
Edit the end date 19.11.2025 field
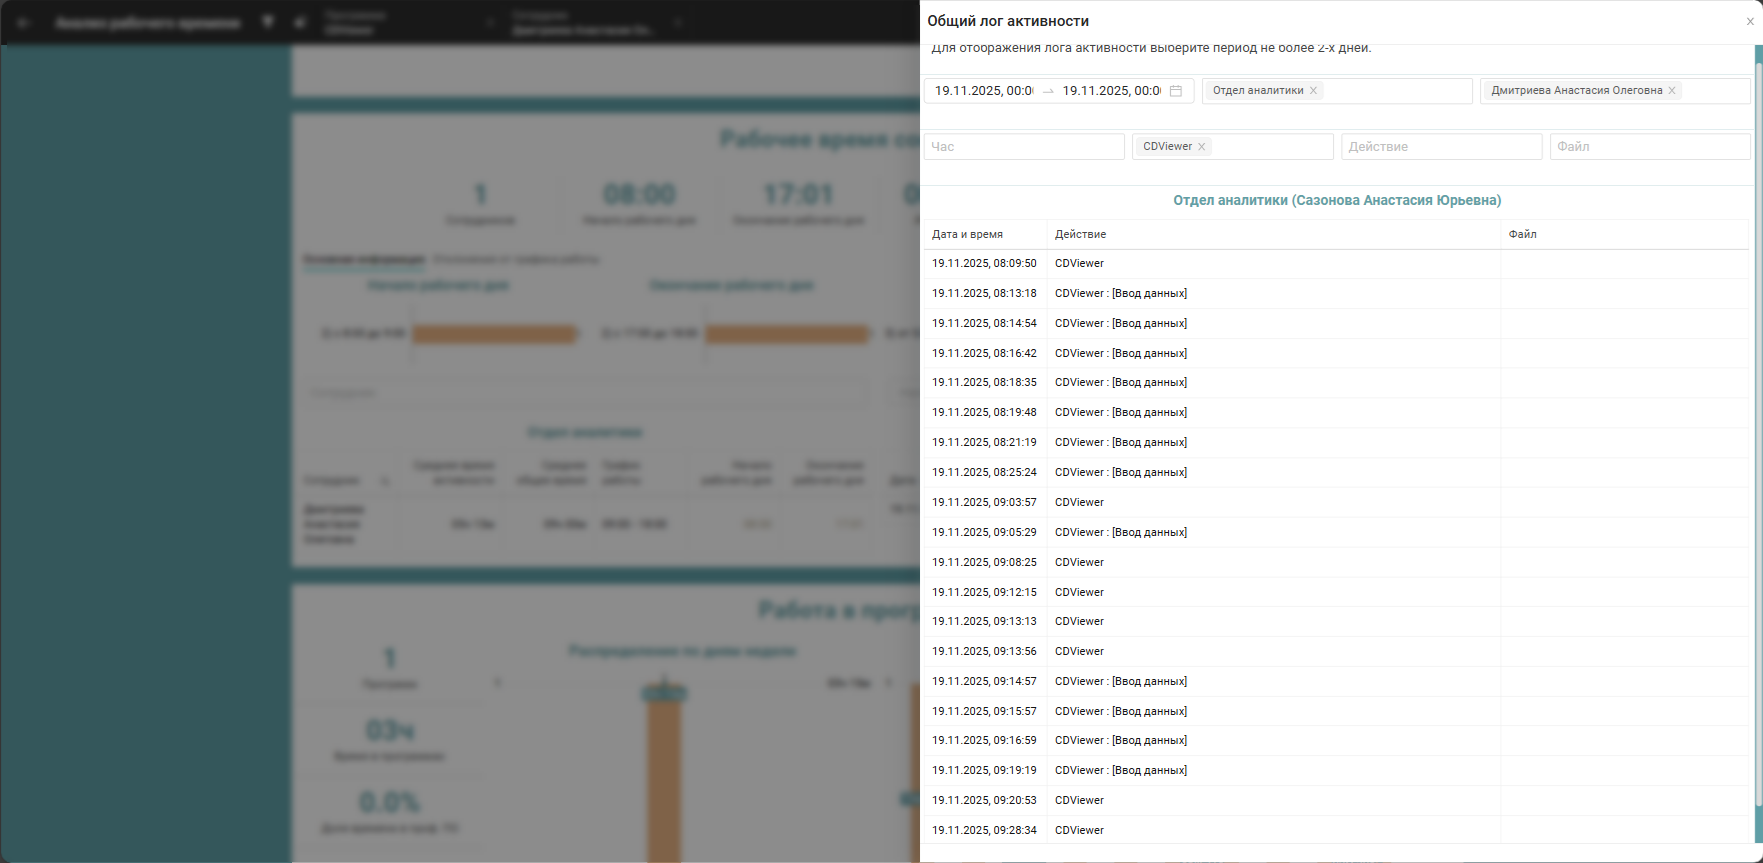pyautogui.click(x=1111, y=91)
